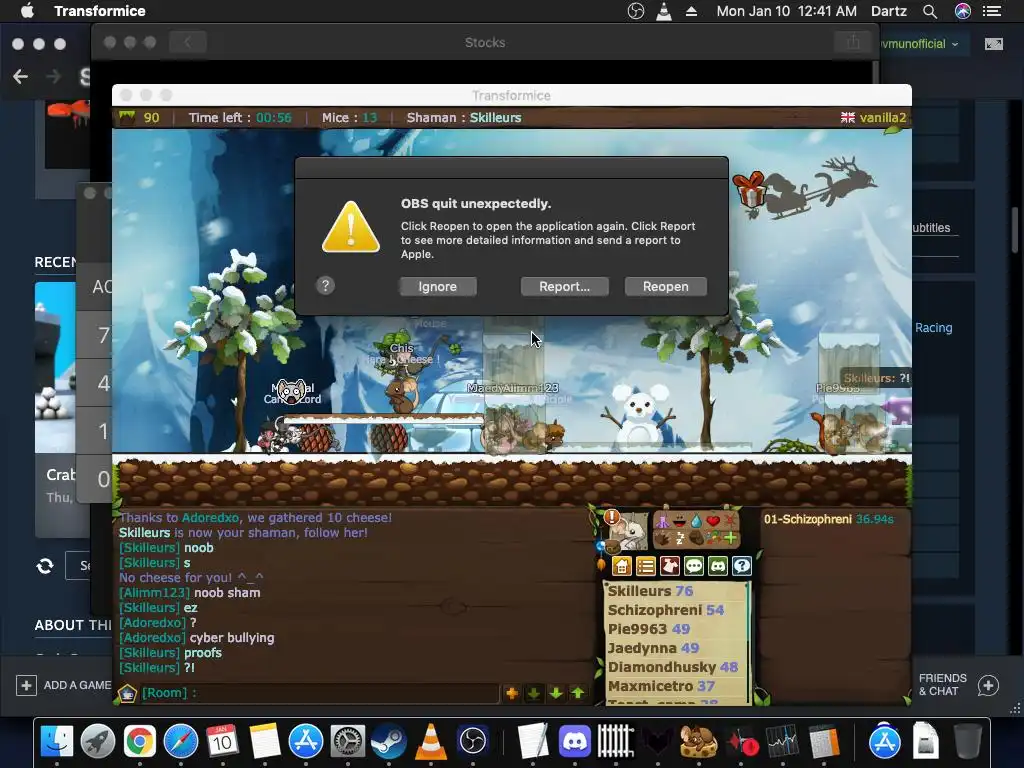Open the tribe house icon button
This screenshot has height=768, width=1024.
[x=622, y=566]
